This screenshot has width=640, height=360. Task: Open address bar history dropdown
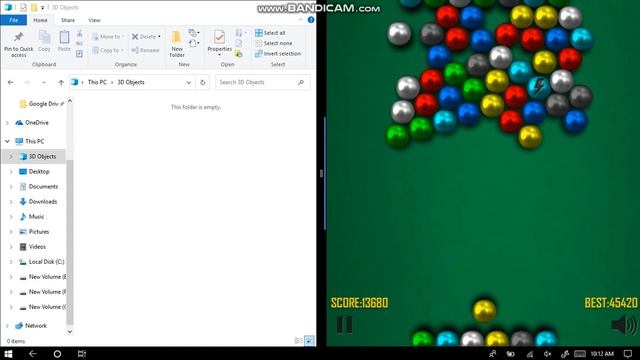coord(188,82)
